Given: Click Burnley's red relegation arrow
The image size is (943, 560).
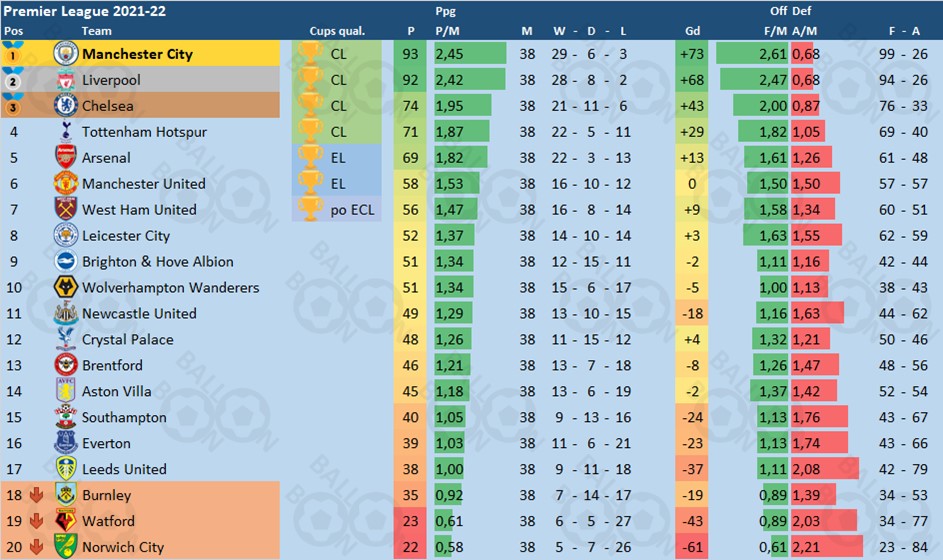Looking at the screenshot, I should (x=36, y=495).
